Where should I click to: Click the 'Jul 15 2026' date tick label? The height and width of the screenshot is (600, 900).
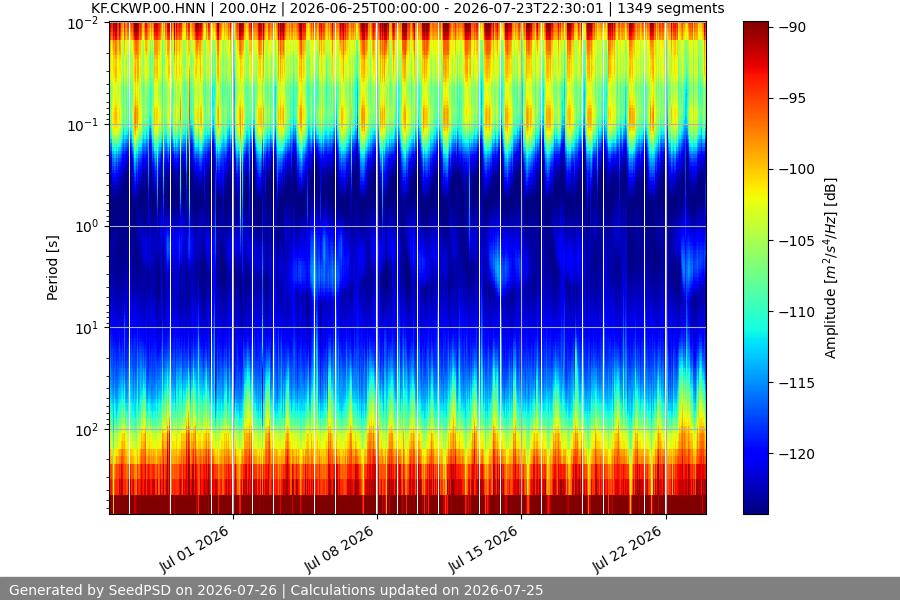tap(483, 549)
